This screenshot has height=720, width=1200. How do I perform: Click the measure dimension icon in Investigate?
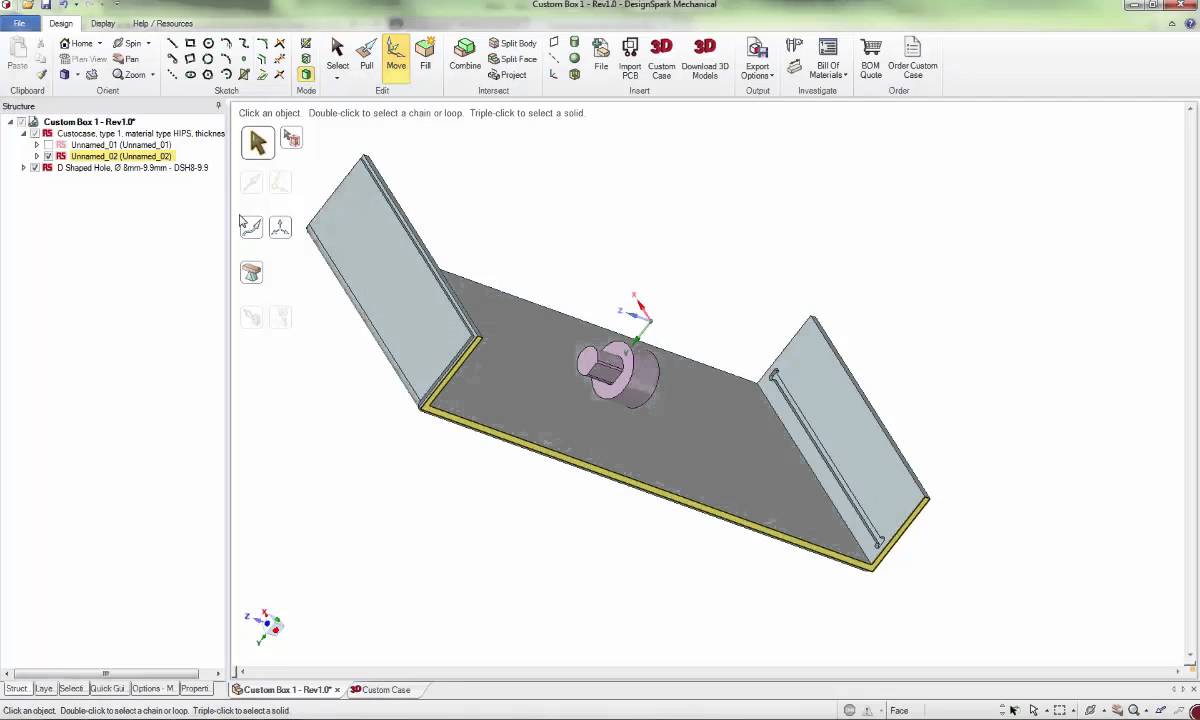794,46
